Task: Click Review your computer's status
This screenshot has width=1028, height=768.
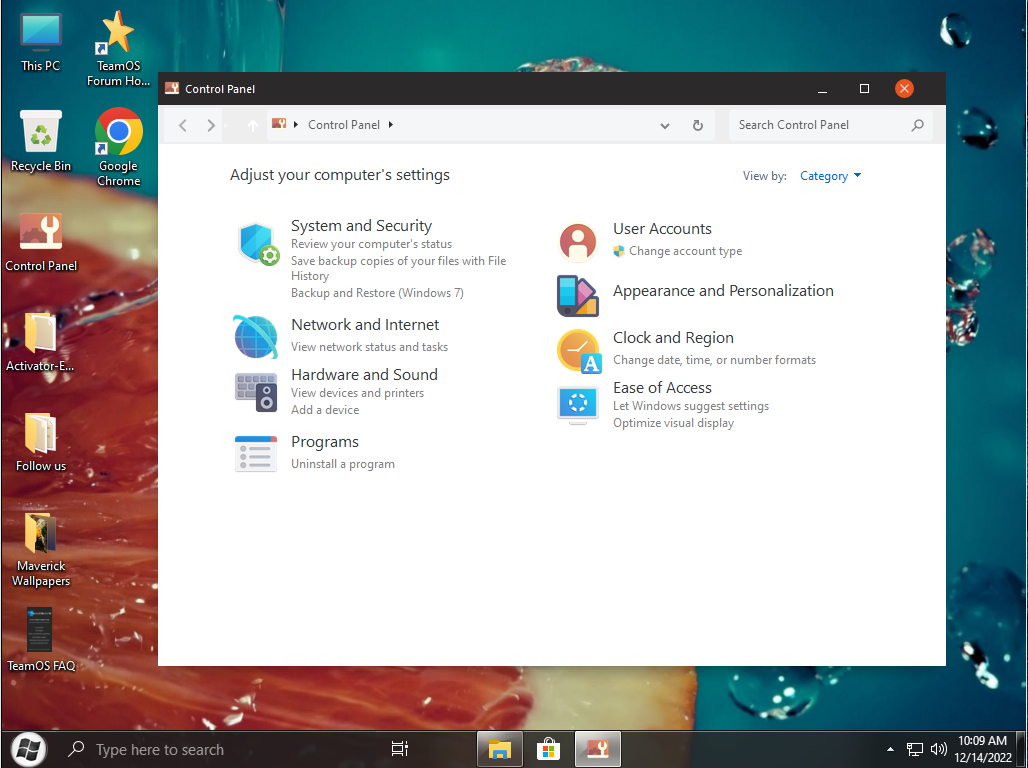Action: [x=371, y=244]
